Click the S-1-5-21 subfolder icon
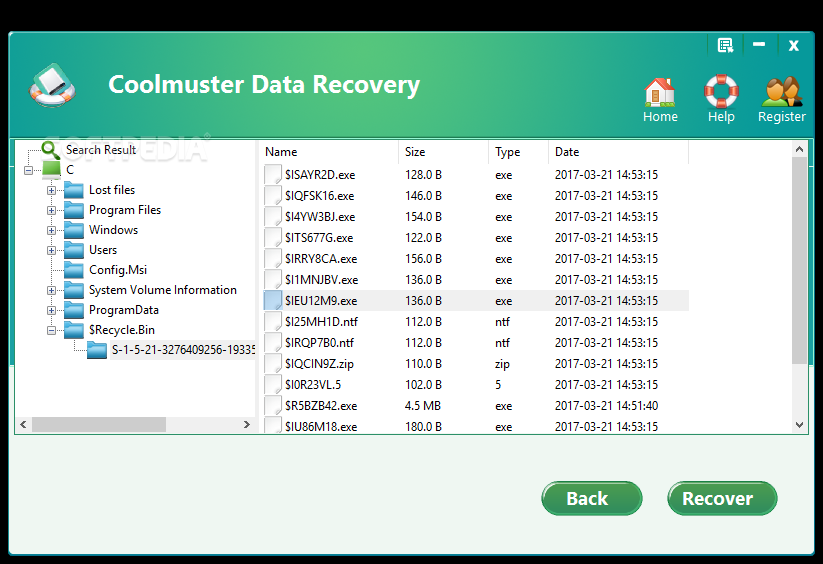The height and width of the screenshot is (564, 823). [x=97, y=349]
